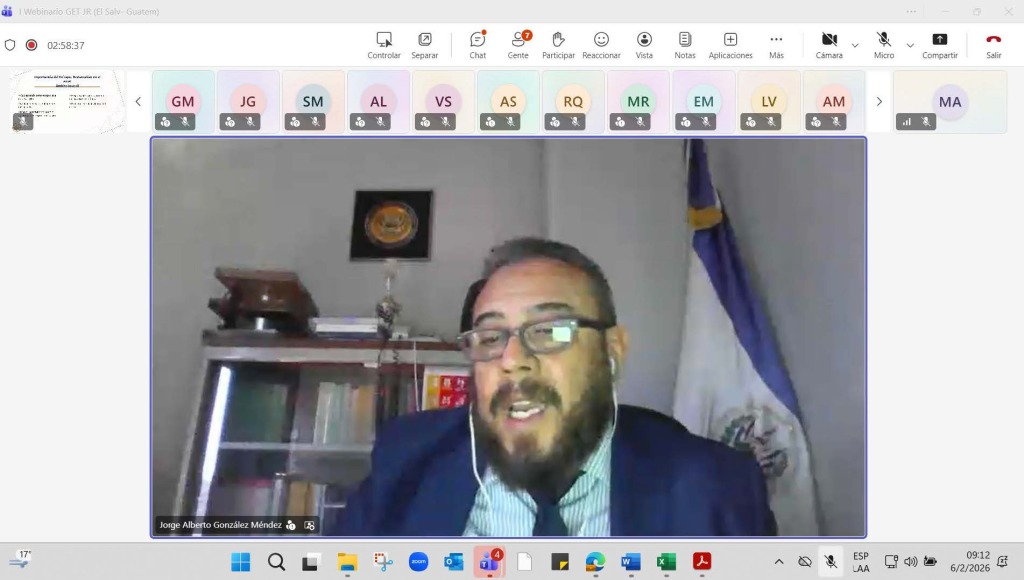Click Compartir to share screen
This screenshot has width=1024, height=580.
[x=940, y=45]
